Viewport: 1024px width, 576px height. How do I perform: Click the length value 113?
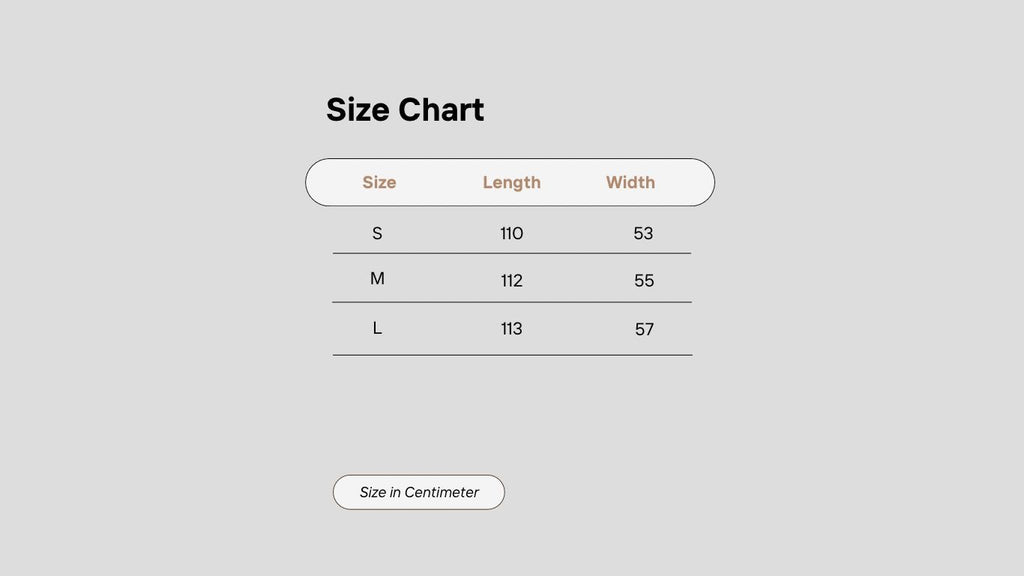(x=511, y=328)
